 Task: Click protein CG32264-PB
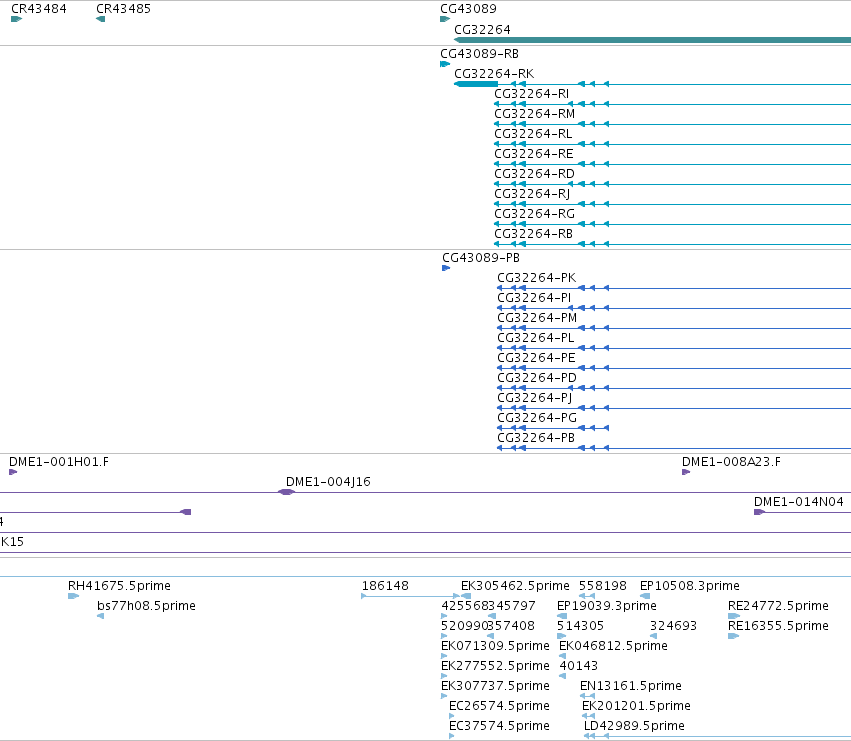536,438
